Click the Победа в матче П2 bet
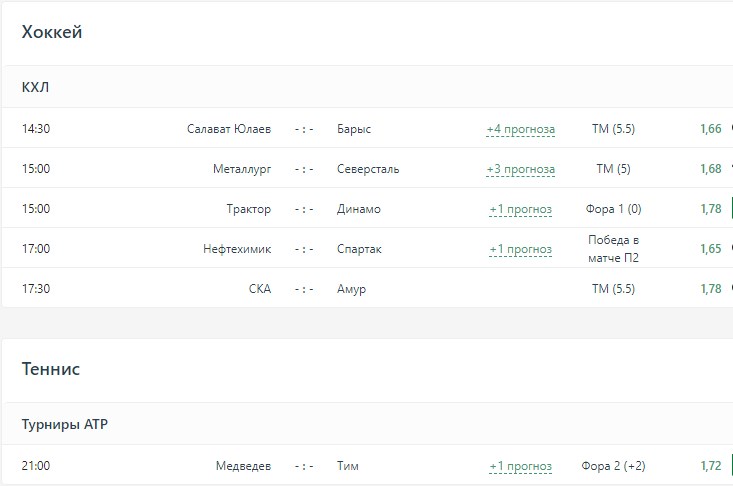 613,249
